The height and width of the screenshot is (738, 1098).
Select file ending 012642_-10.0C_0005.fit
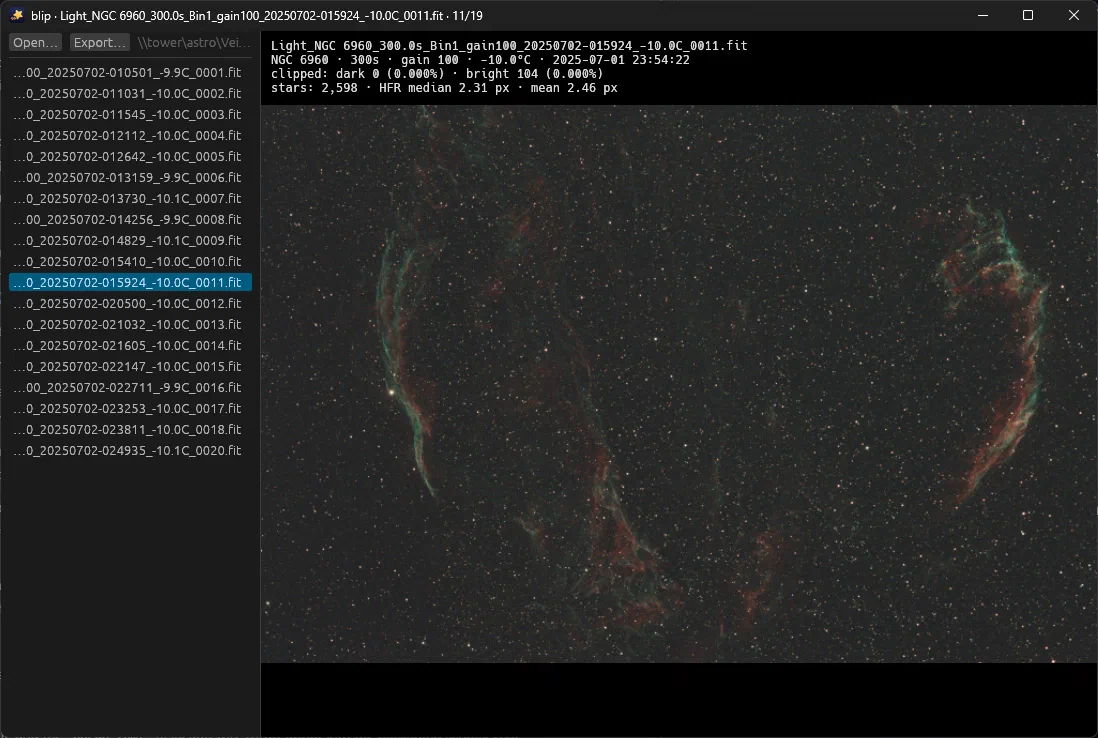coord(130,156)
